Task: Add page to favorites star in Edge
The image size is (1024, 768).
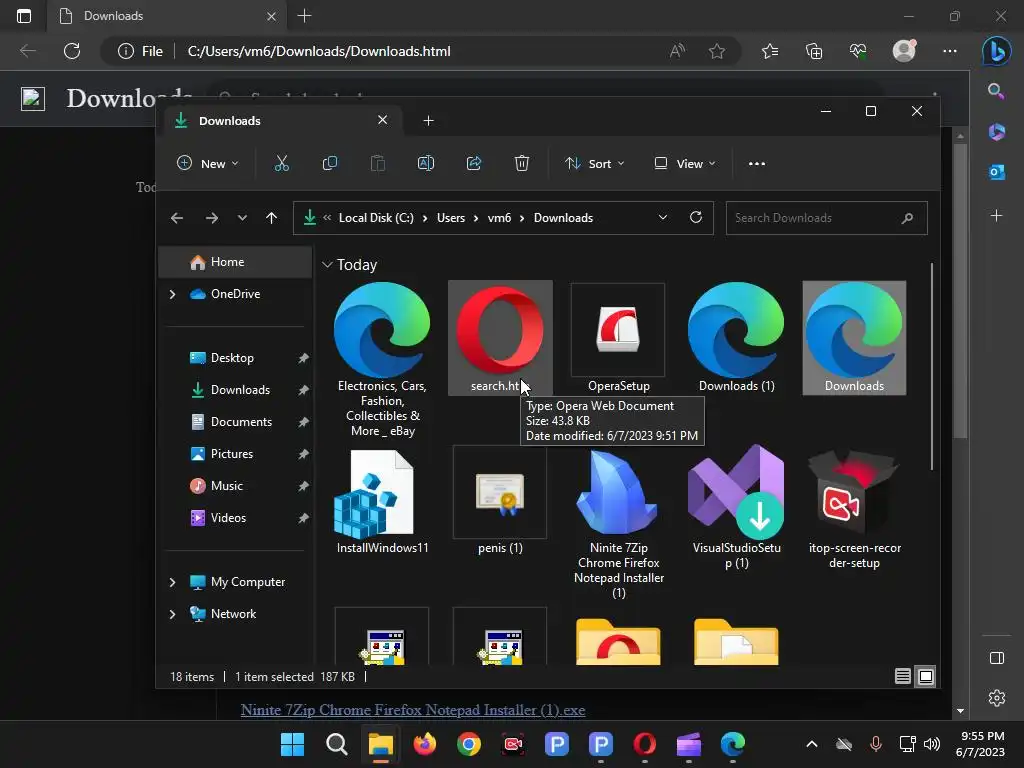Action: click(717, 51)
